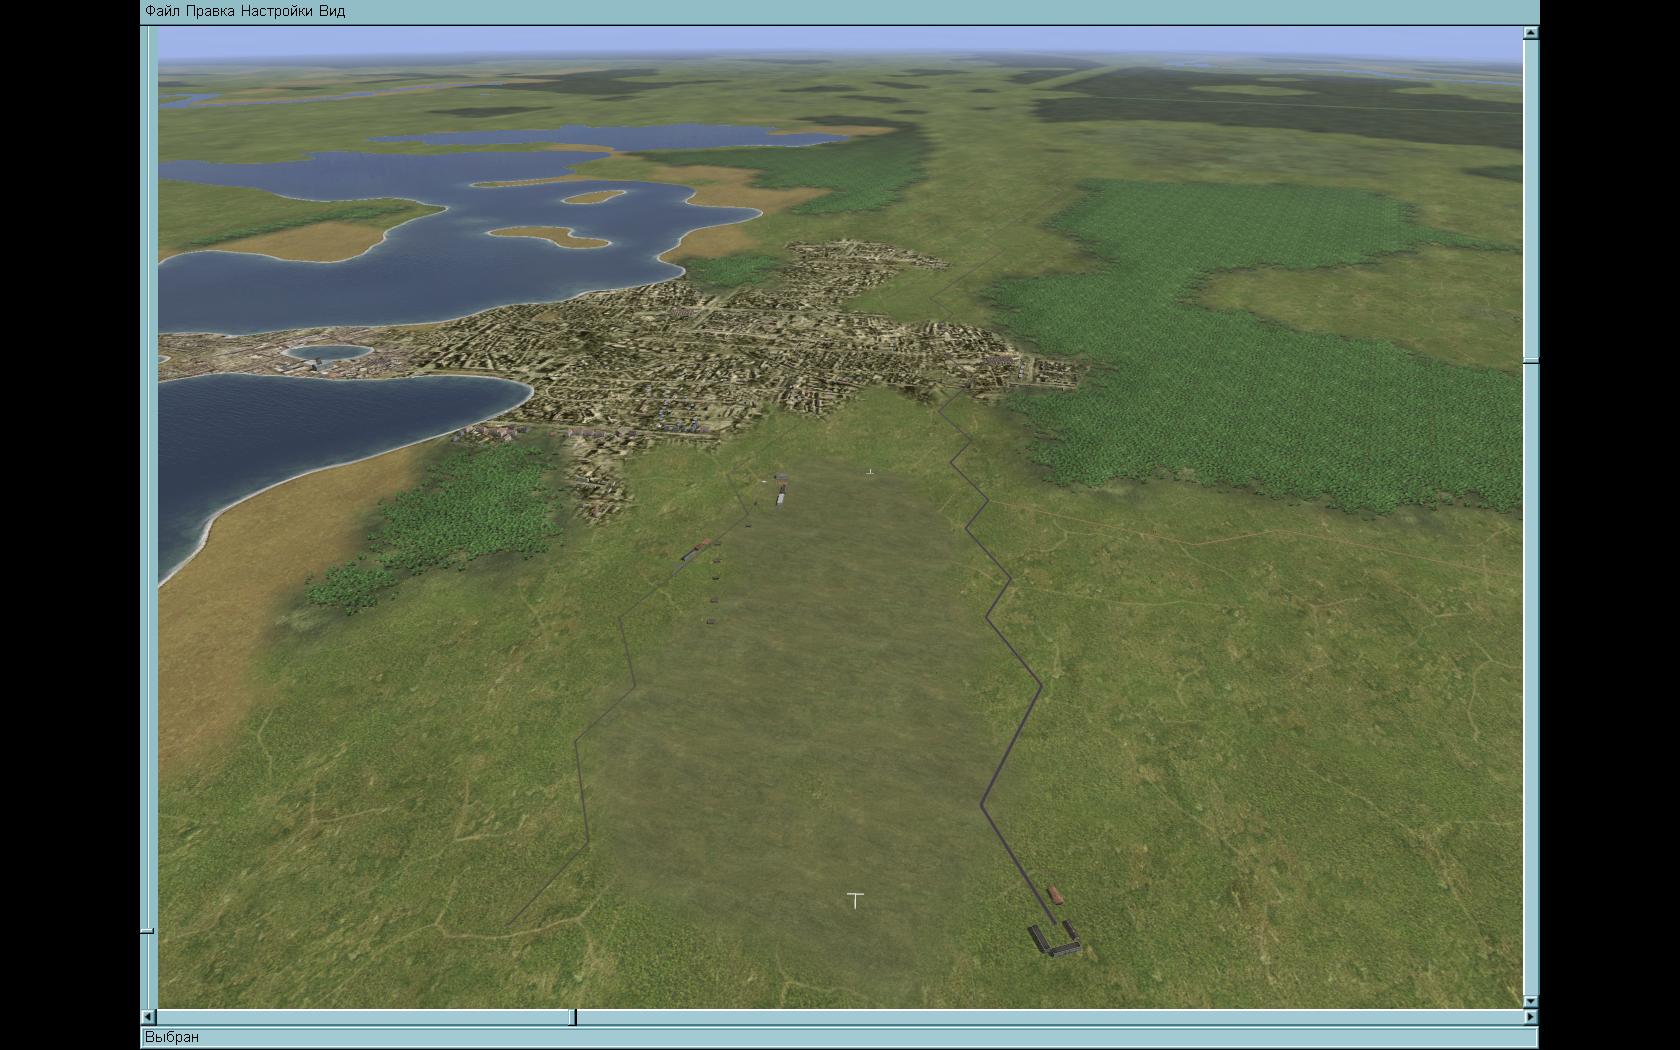Click the right vertical scrollbar thumb
Viewport: 1680px width, 1050px height.
coord(1531,359)
